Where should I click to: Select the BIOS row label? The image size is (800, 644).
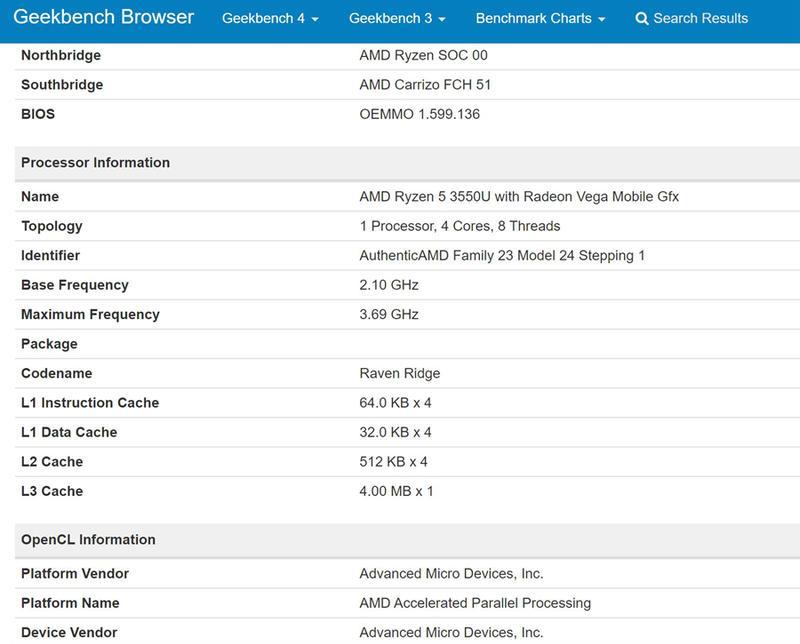[38, 114]
